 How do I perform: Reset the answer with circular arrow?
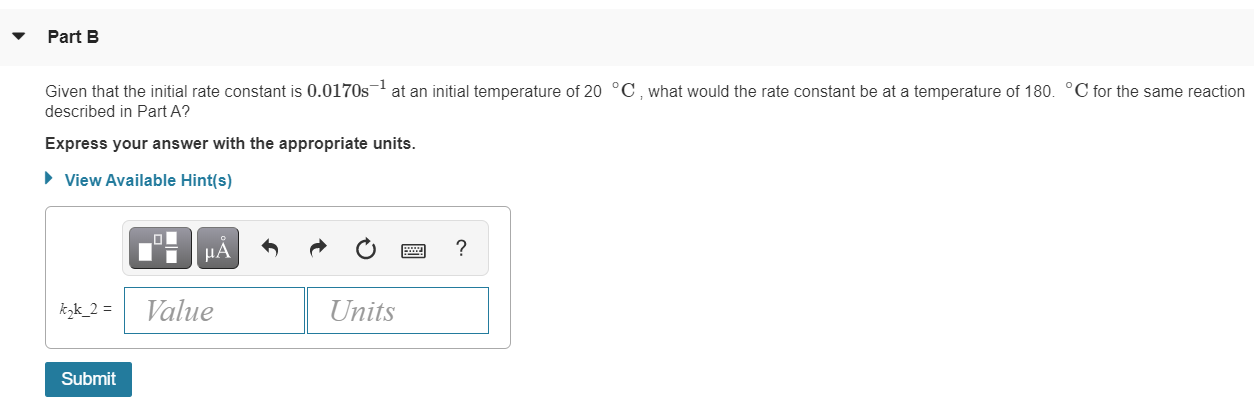[x=366, y=248]
